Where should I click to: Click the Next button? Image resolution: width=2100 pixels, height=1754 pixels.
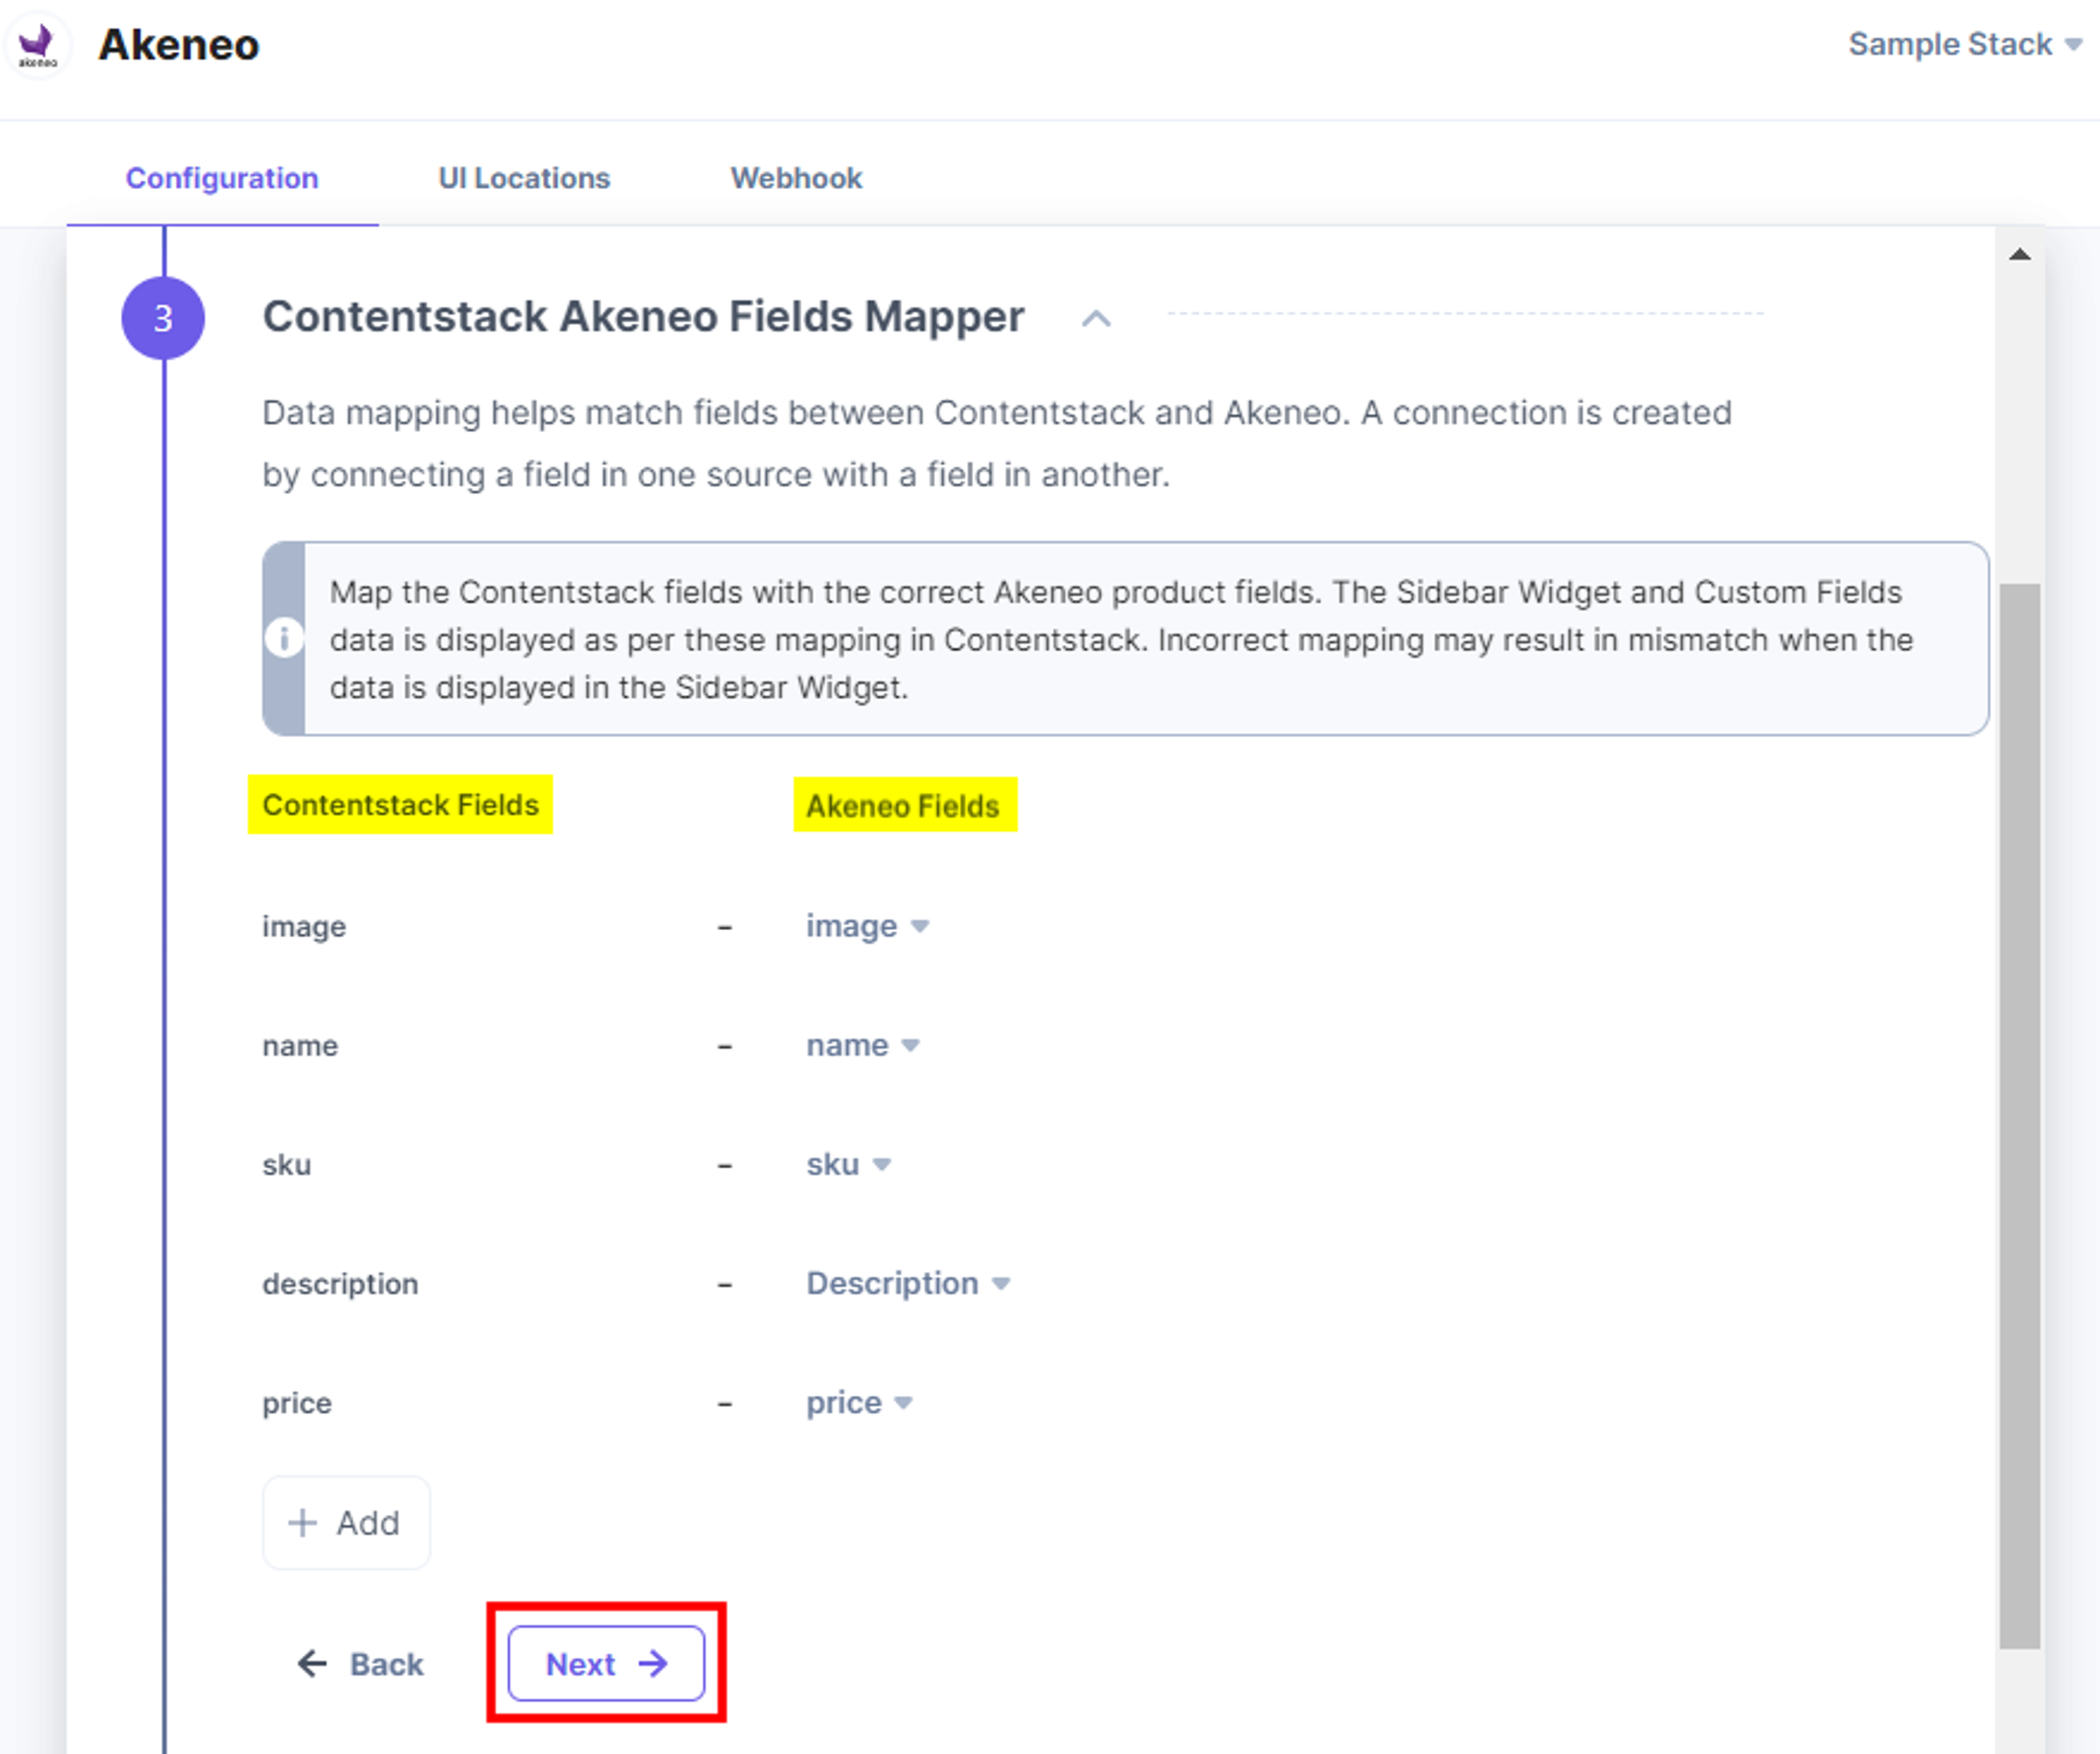(x=606, y=1664)
